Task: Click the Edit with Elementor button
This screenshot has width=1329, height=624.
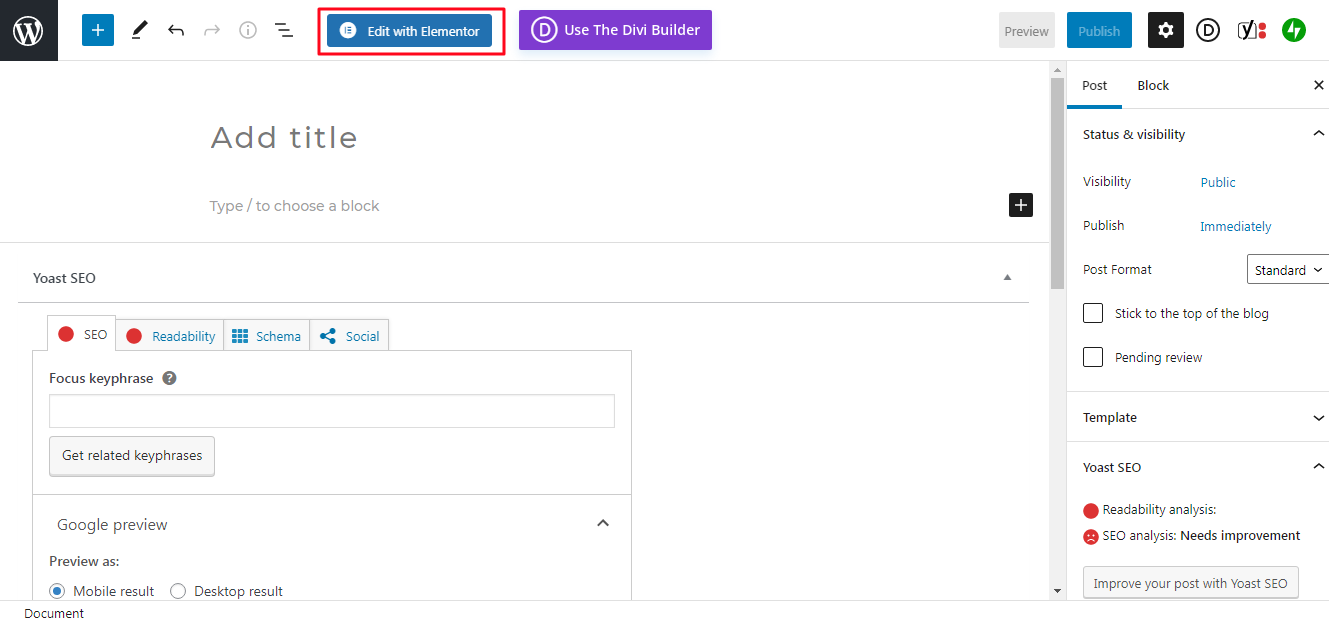Action: tap(408, 31)
